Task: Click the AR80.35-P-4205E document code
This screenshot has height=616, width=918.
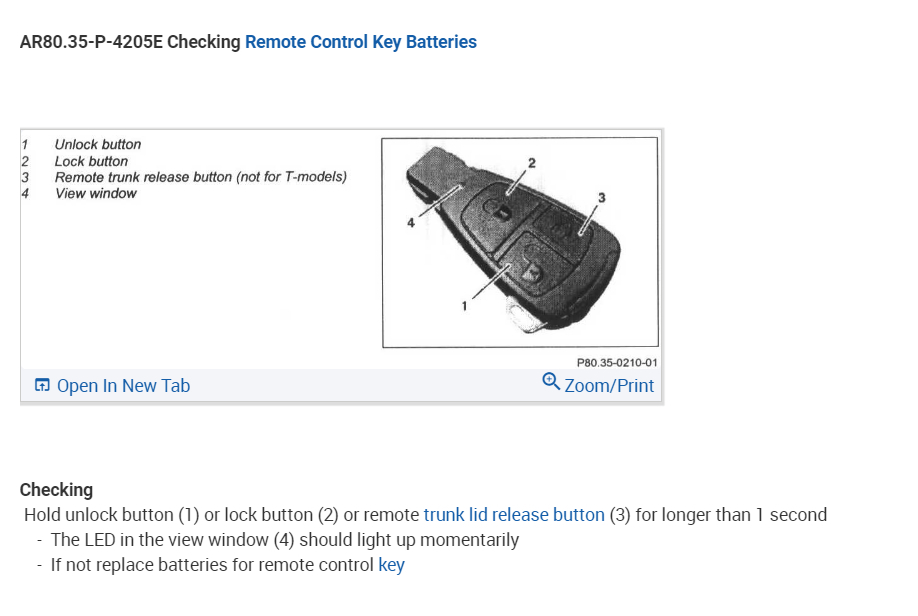Action: point(90,42)
